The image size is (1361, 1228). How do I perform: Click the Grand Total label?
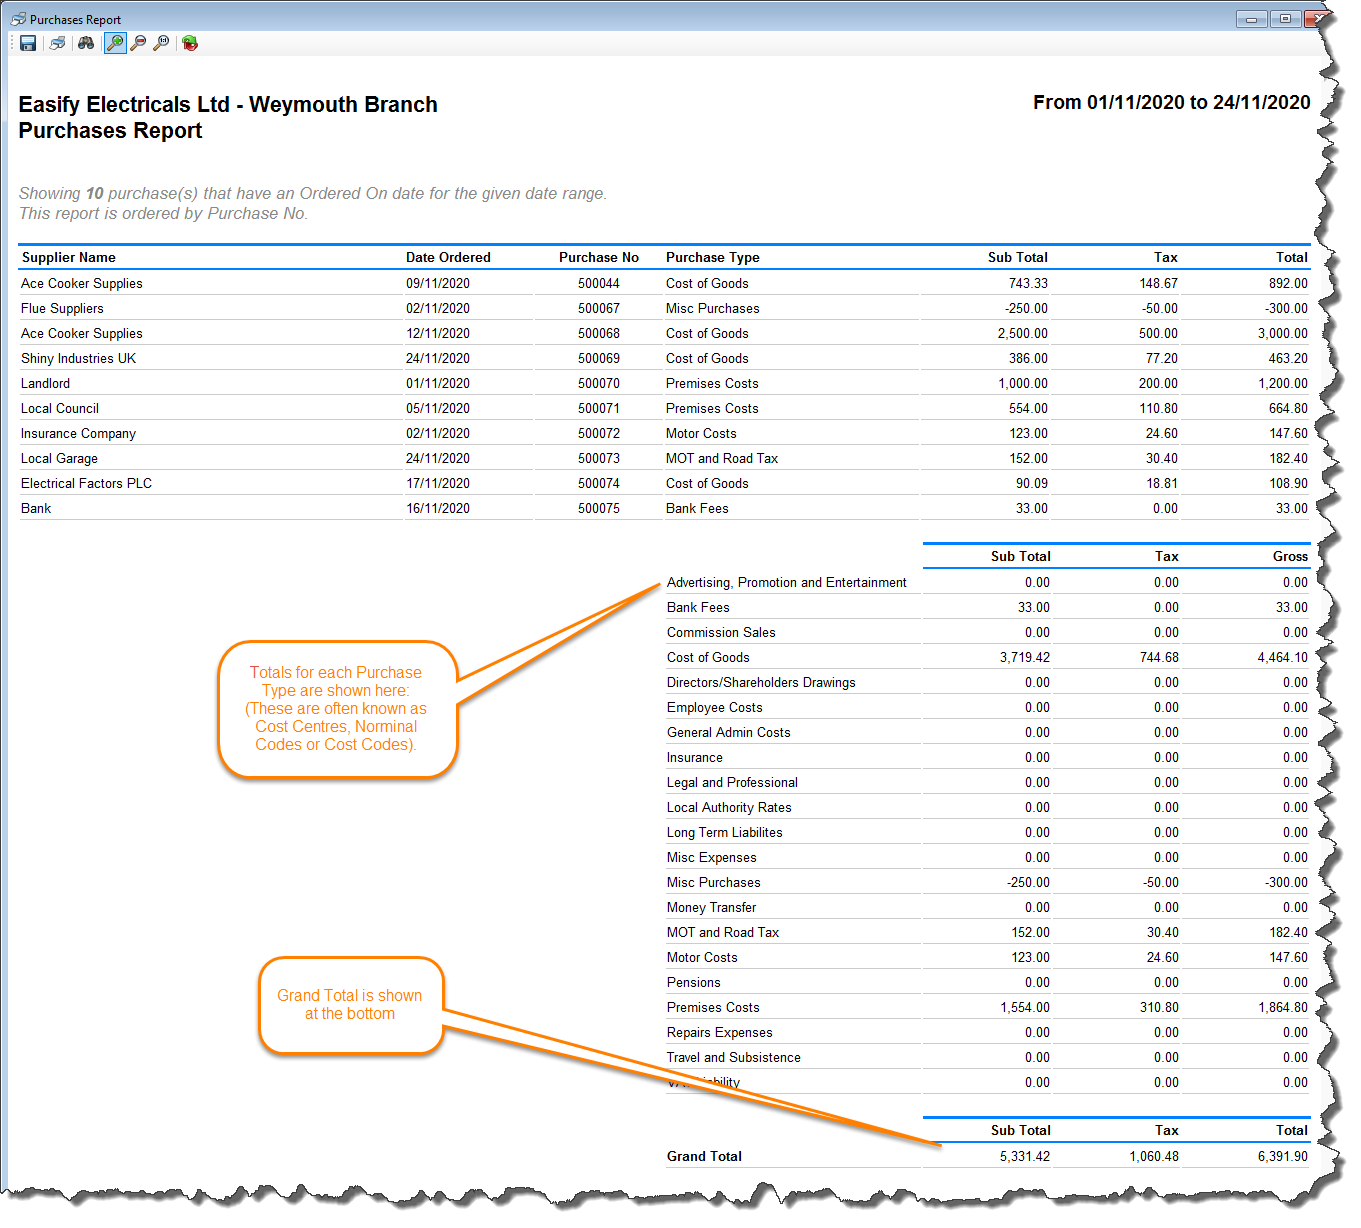(x=704, y=1157)
